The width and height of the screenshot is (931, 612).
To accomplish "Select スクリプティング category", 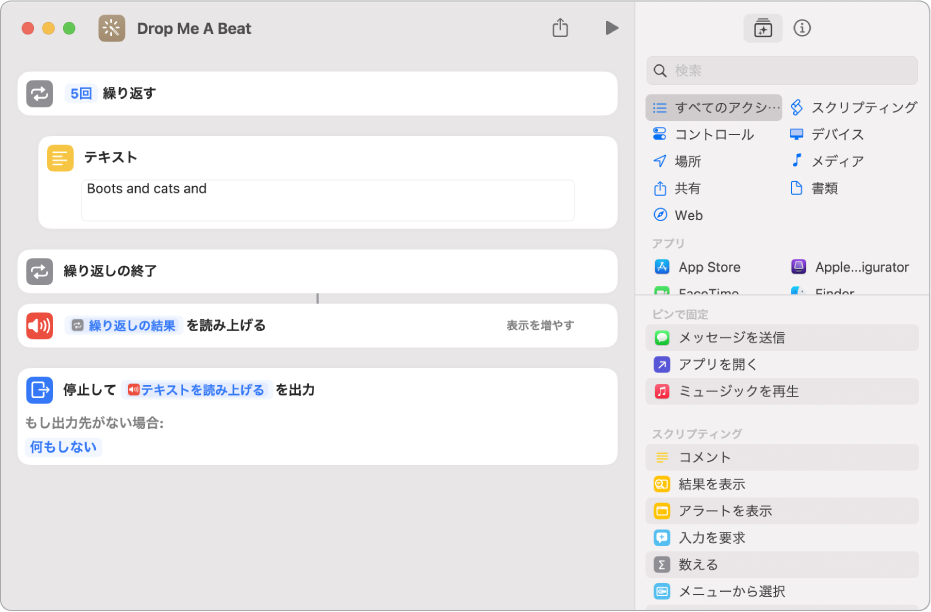I will coord(854,107).
